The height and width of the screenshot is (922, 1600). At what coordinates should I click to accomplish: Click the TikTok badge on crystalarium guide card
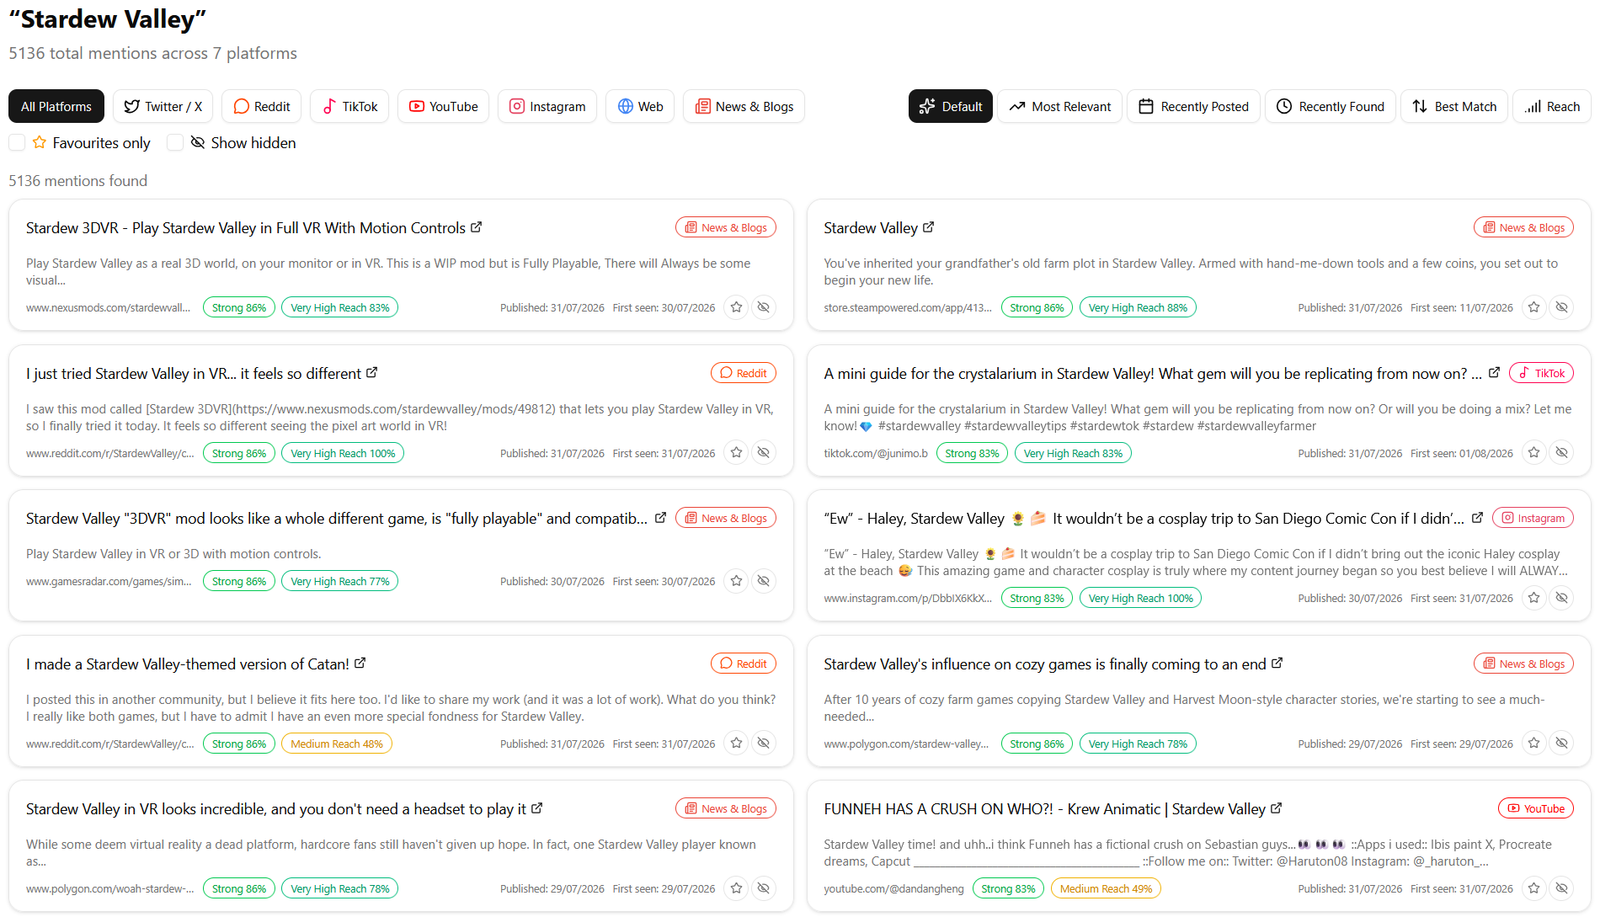[x=1541, y=373]
